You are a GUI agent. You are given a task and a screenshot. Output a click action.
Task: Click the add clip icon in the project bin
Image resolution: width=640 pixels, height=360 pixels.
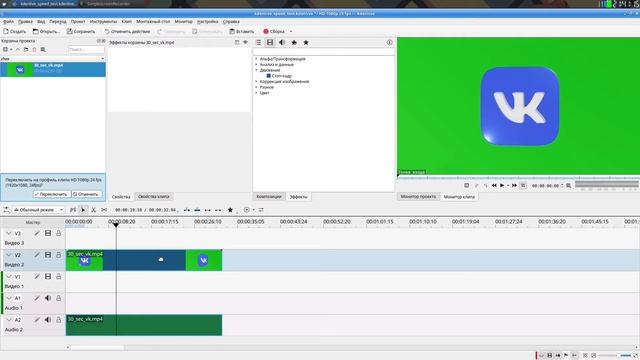pyautogui.click(x=5, y=49)
